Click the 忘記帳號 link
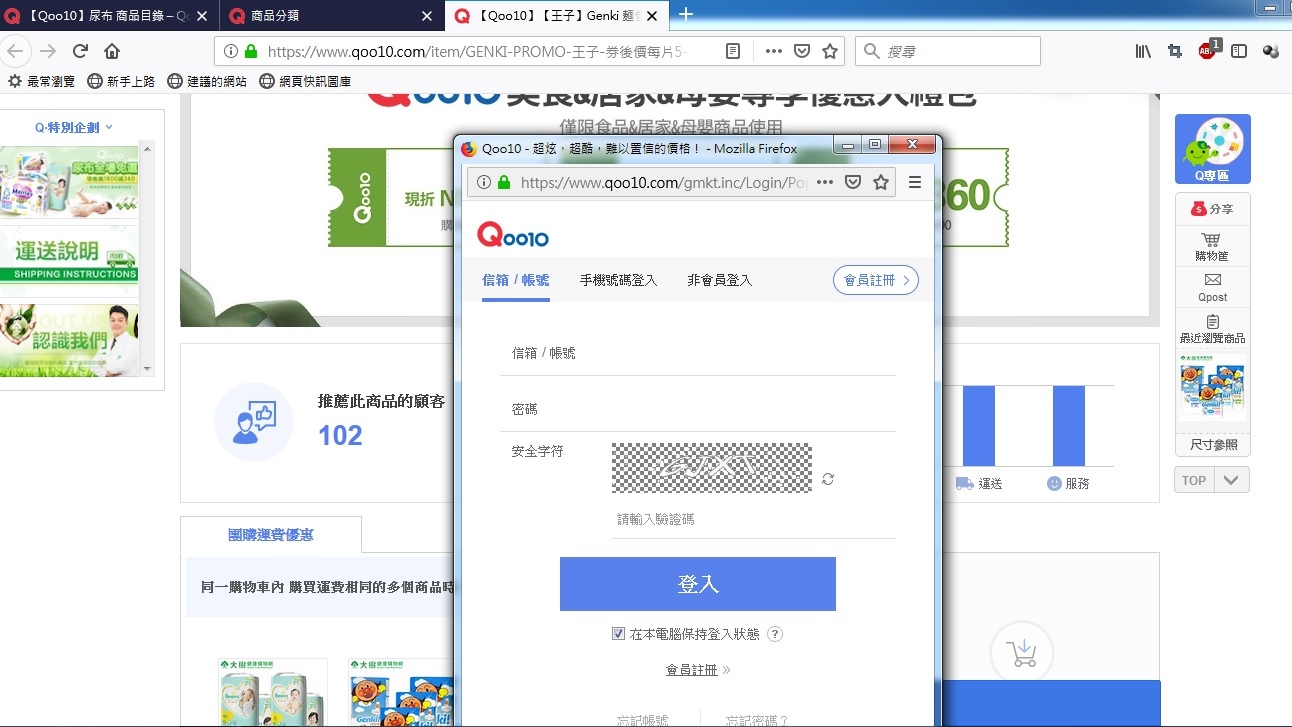The image size is (1292, 727). [642, 720]
